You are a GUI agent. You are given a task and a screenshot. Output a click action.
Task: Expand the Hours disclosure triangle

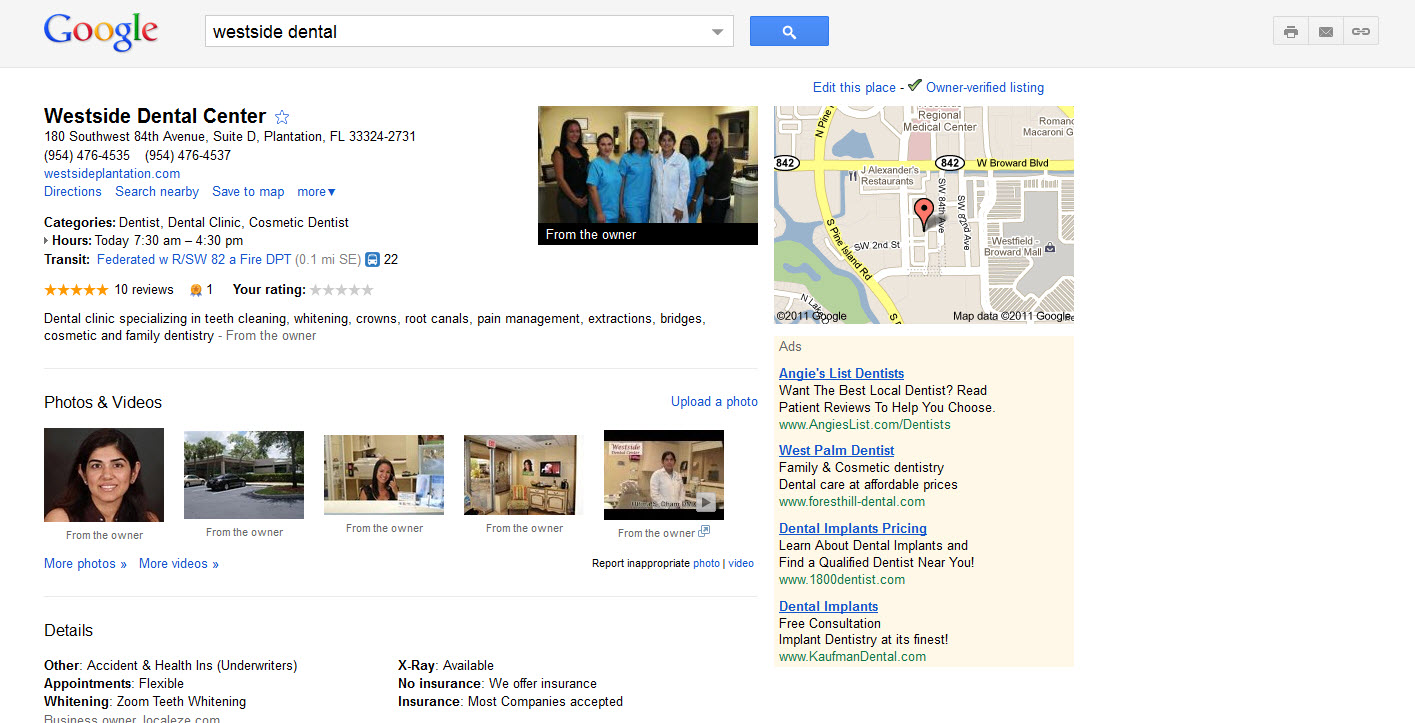[46, 241]
